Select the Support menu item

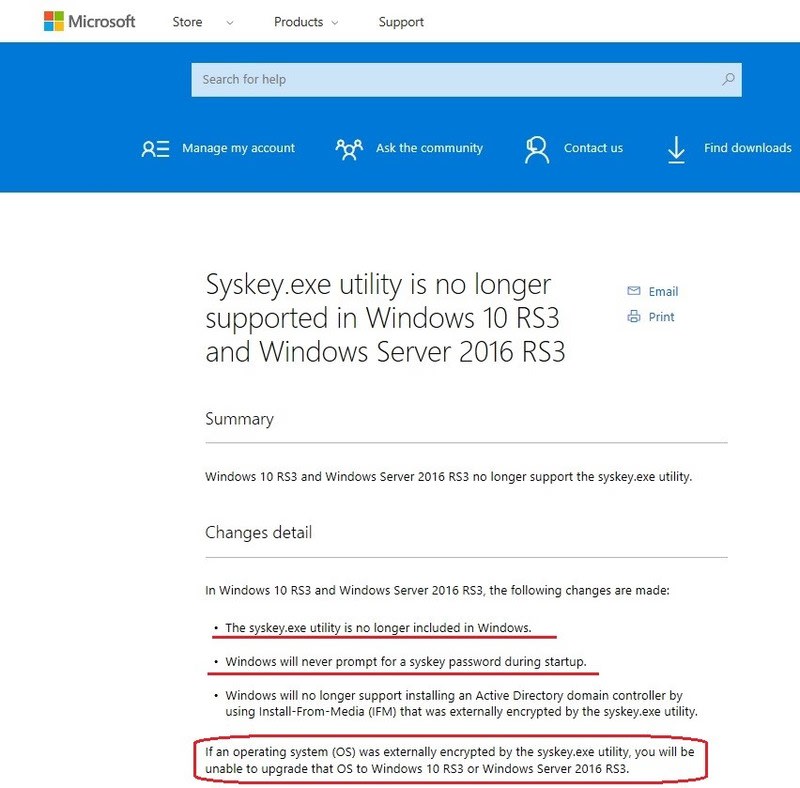[x=400, y=21]
